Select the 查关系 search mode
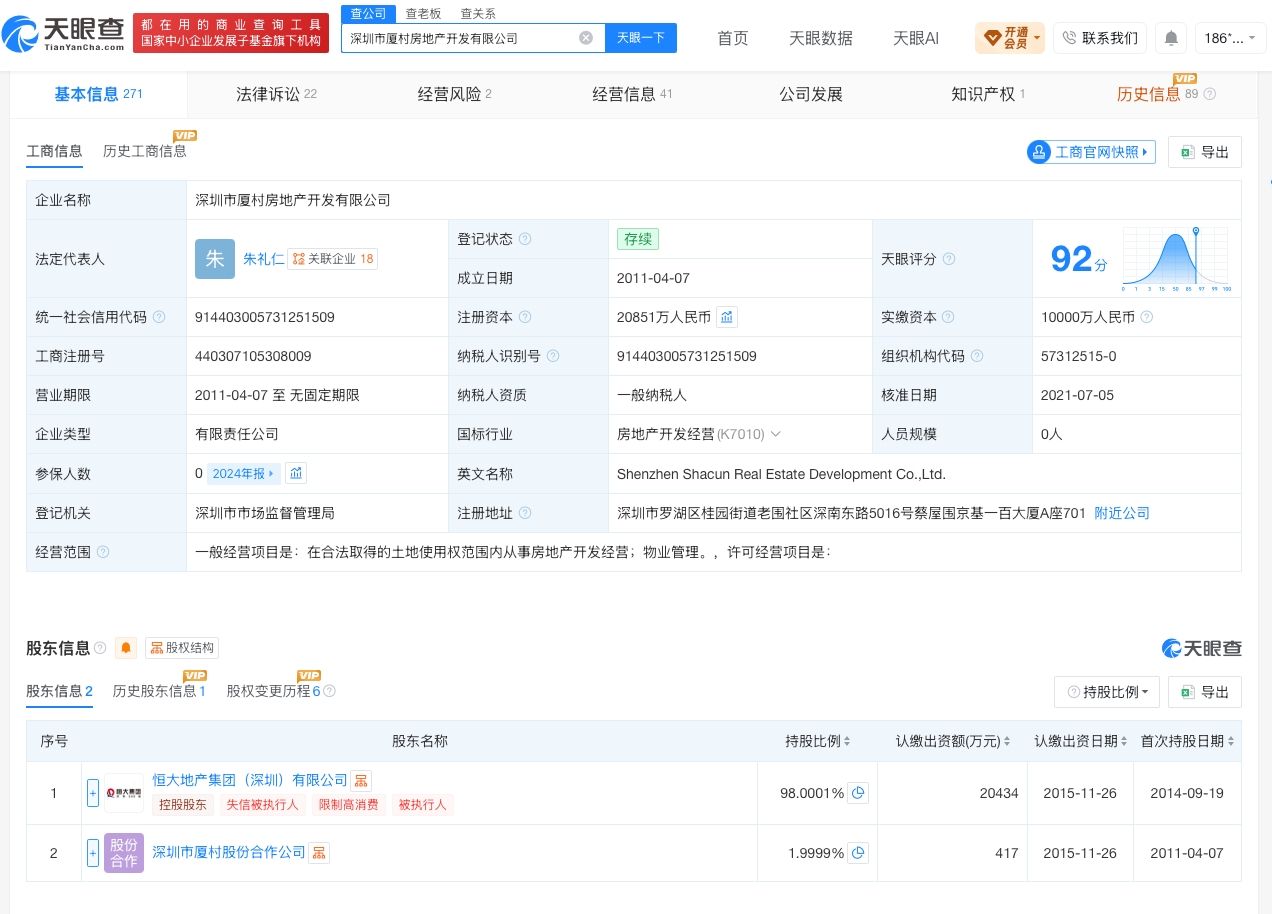This screenshot has height=914, width=1272. (x=478, y=13)
